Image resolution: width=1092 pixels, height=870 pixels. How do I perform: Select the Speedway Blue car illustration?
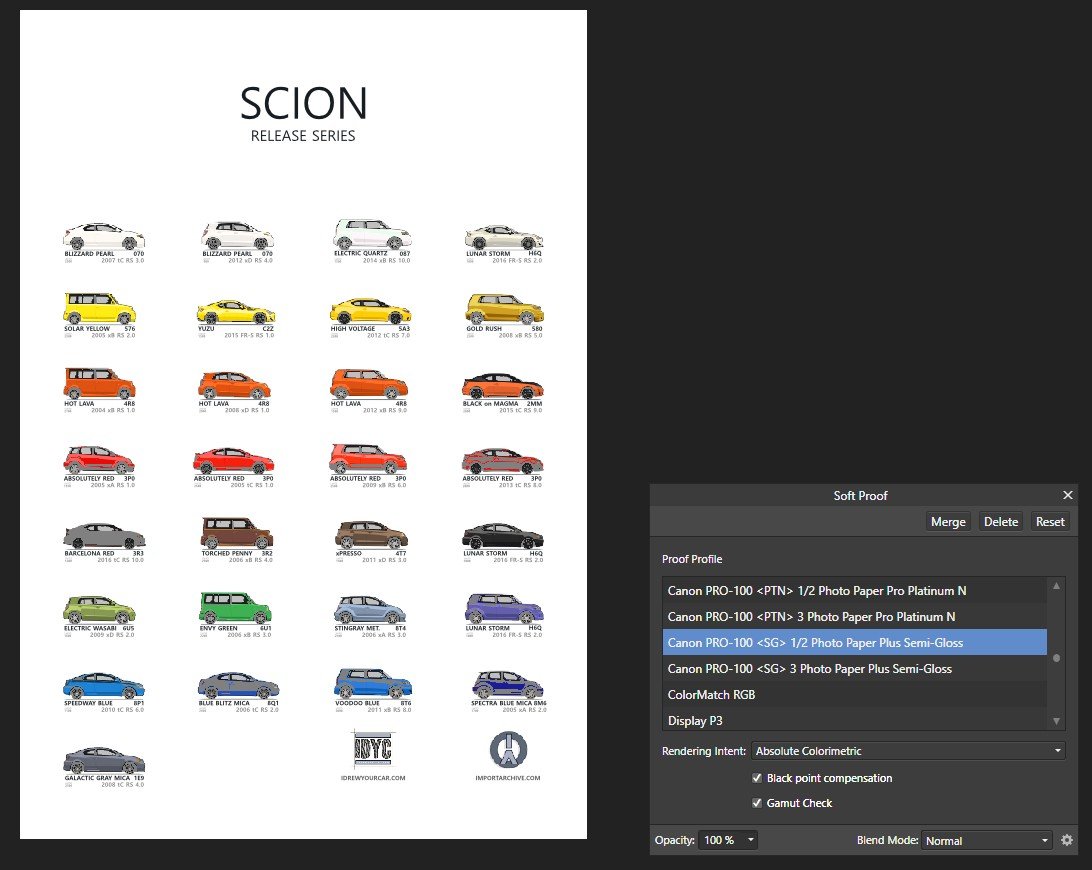coord(104,686)
